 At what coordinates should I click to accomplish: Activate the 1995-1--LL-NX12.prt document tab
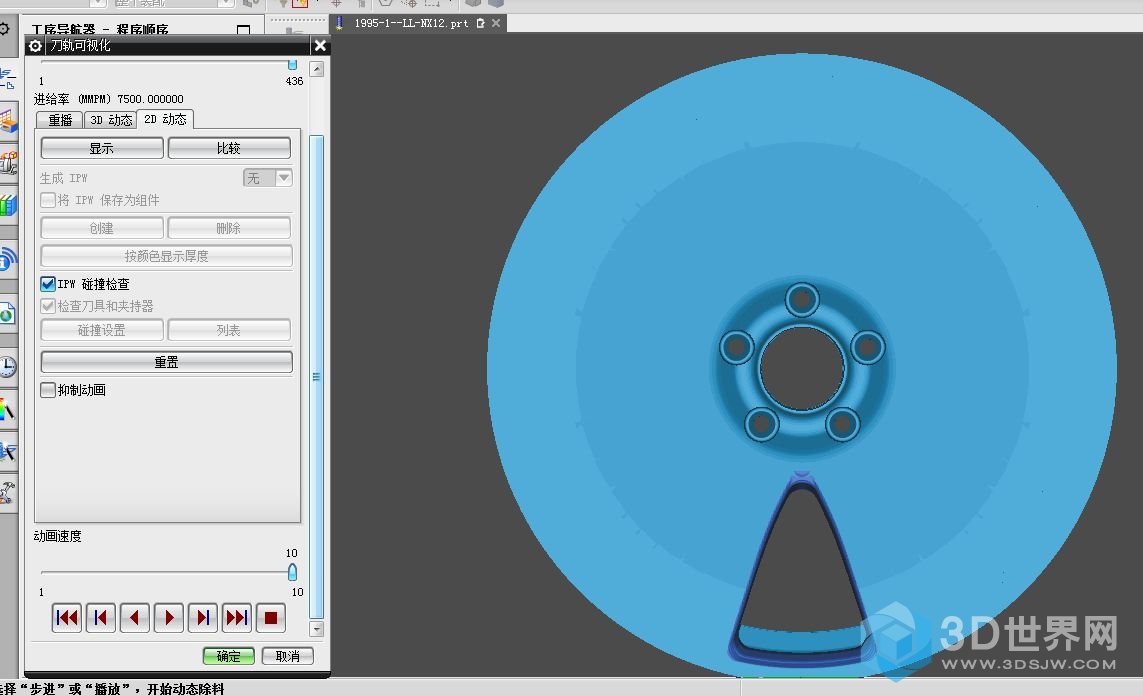[x=411, y=23]
